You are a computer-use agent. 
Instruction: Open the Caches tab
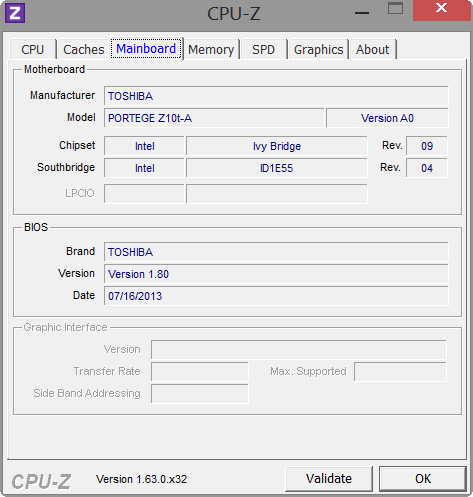84,50
